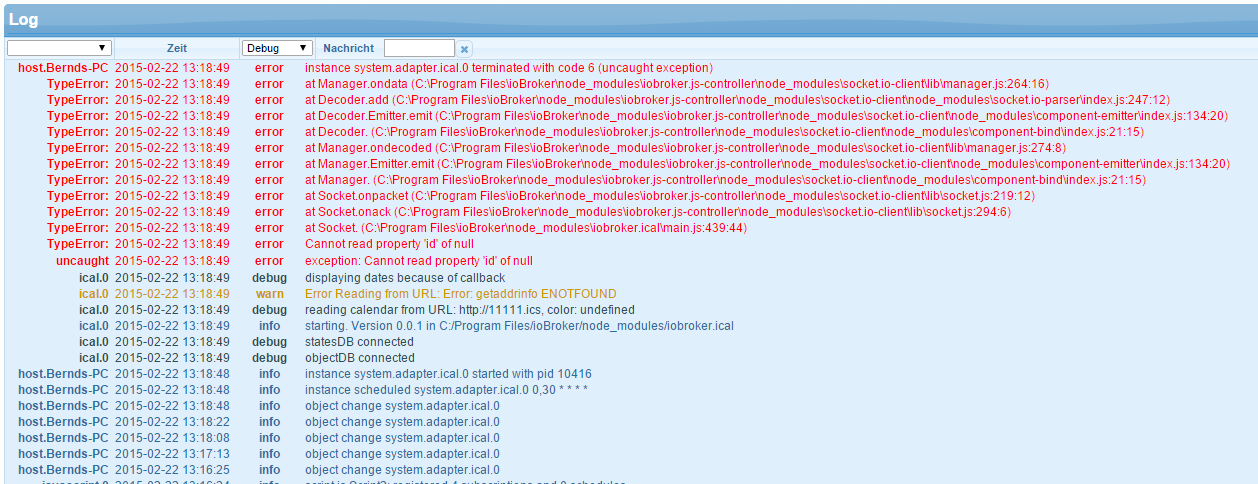The image size is (1258, 484).
Task: Select message 'statesDB connected'
Action: (359, 342)
